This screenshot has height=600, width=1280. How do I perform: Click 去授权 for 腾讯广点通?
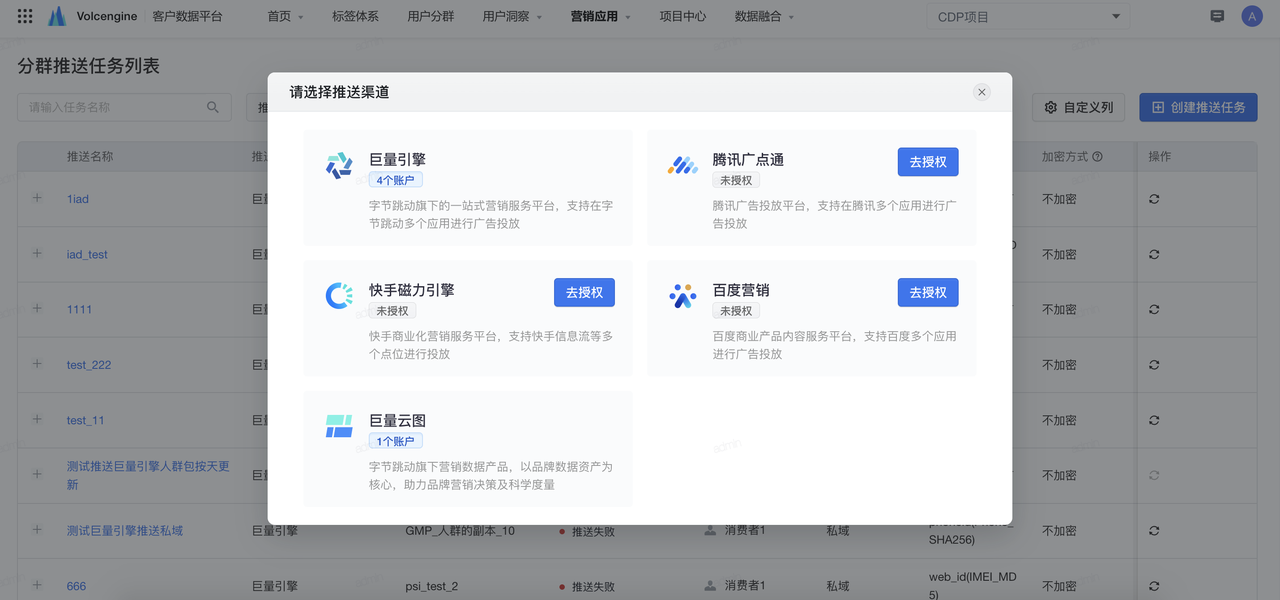tap(928, 162)
